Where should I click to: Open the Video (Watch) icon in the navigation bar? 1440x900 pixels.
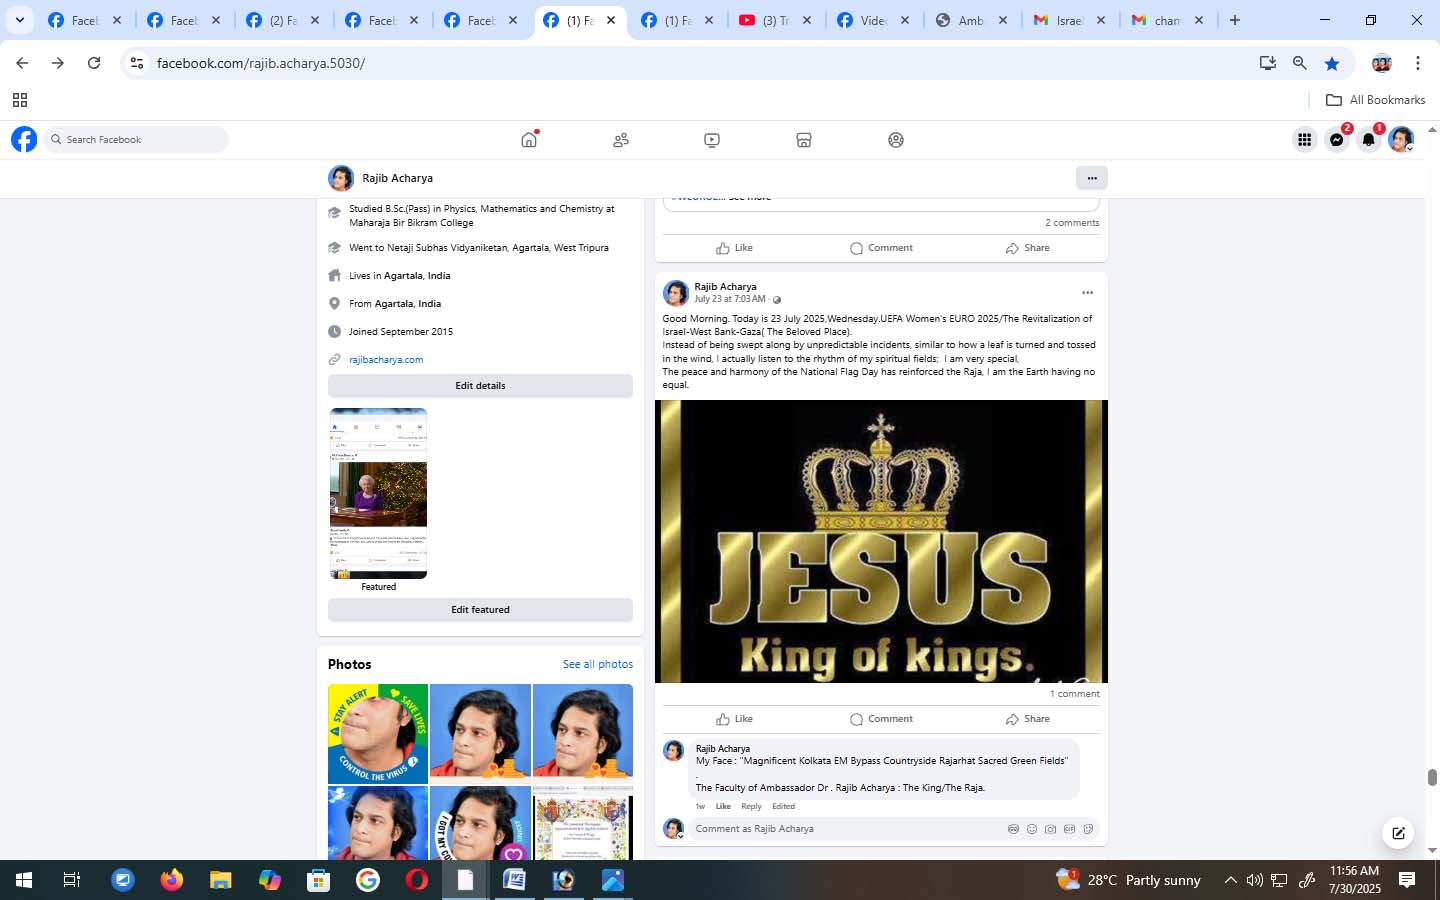click(712, 140)
